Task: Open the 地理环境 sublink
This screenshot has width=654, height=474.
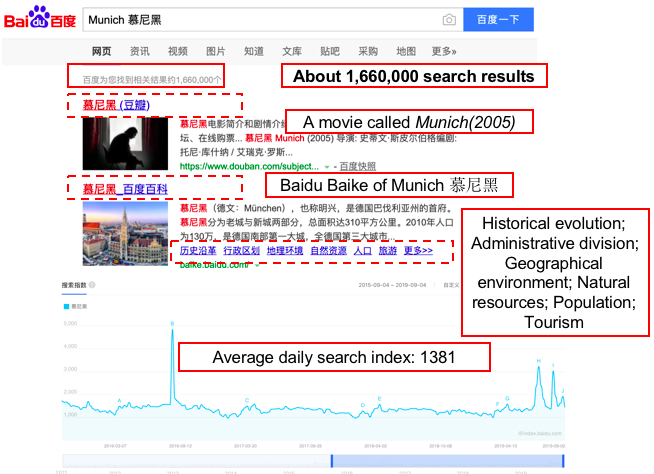Action: (x=285, y=250)
